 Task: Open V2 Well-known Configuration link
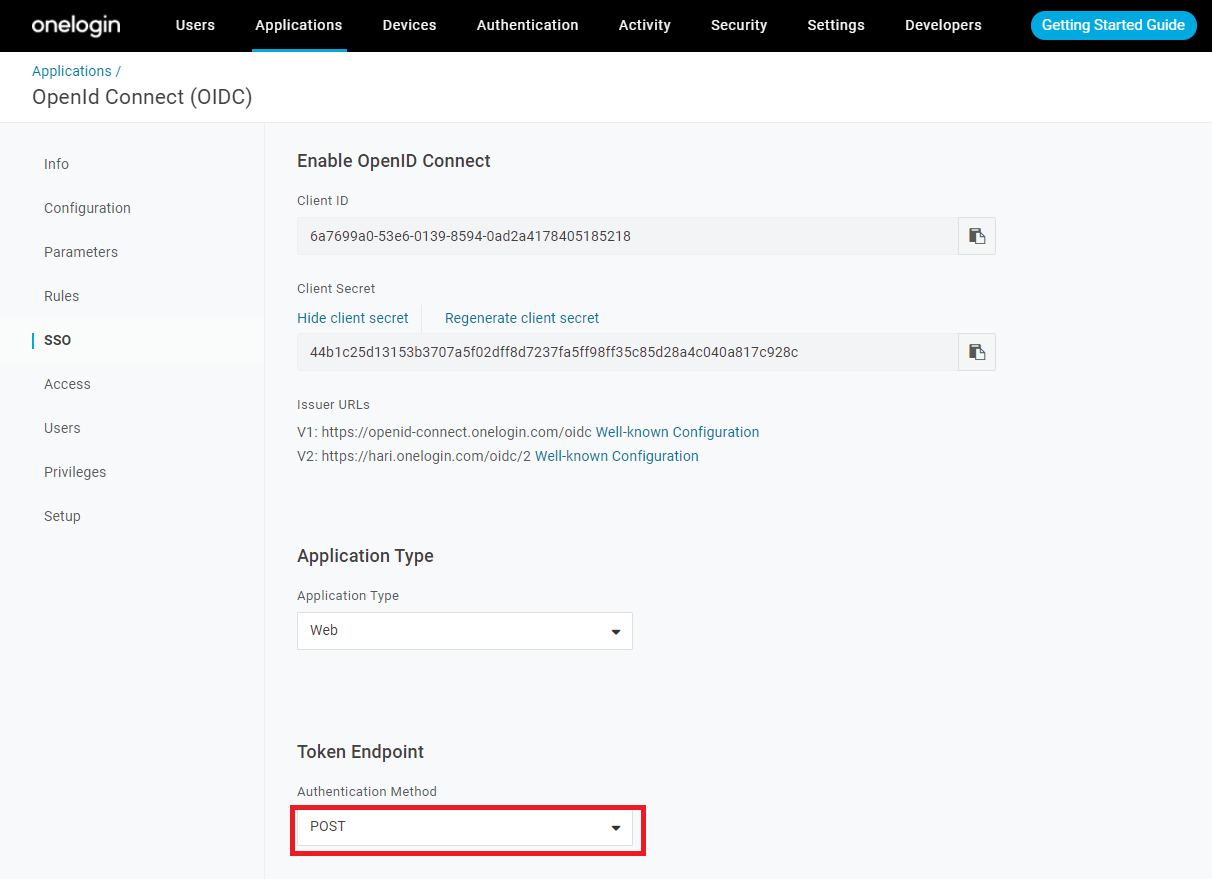[616, 456]
